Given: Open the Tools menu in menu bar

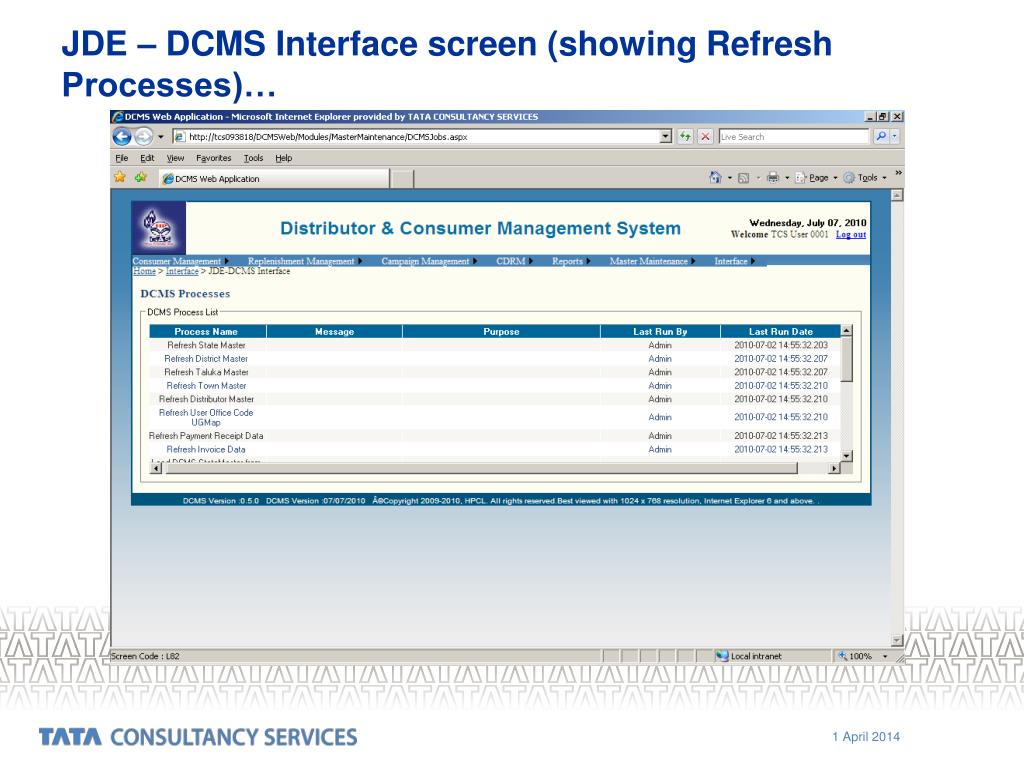Looking at the screenshot, I should pos(253,158).
